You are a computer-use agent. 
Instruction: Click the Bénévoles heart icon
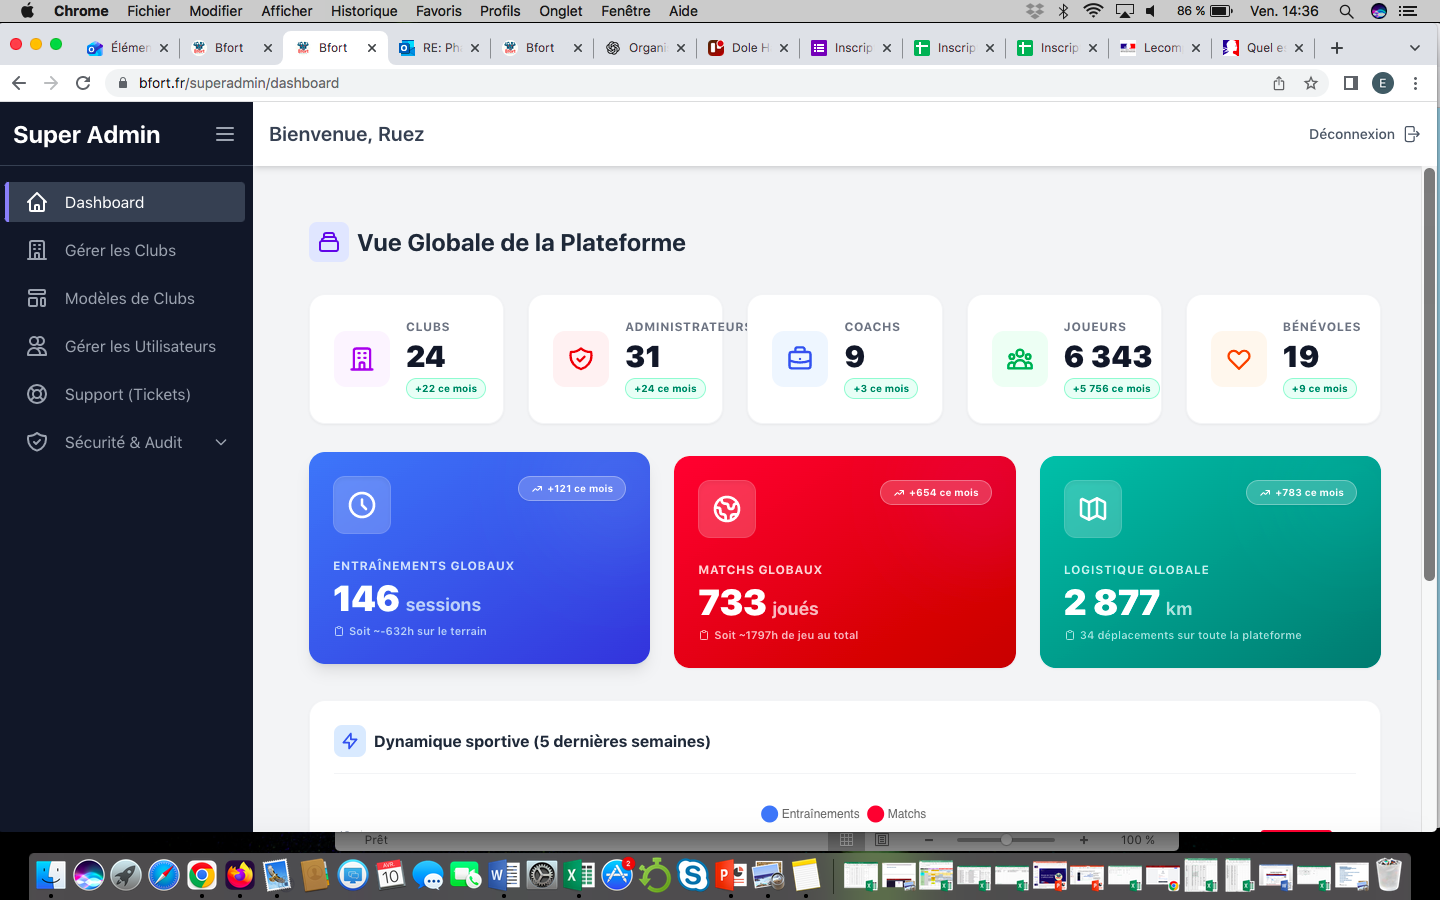pos(1239,359)
